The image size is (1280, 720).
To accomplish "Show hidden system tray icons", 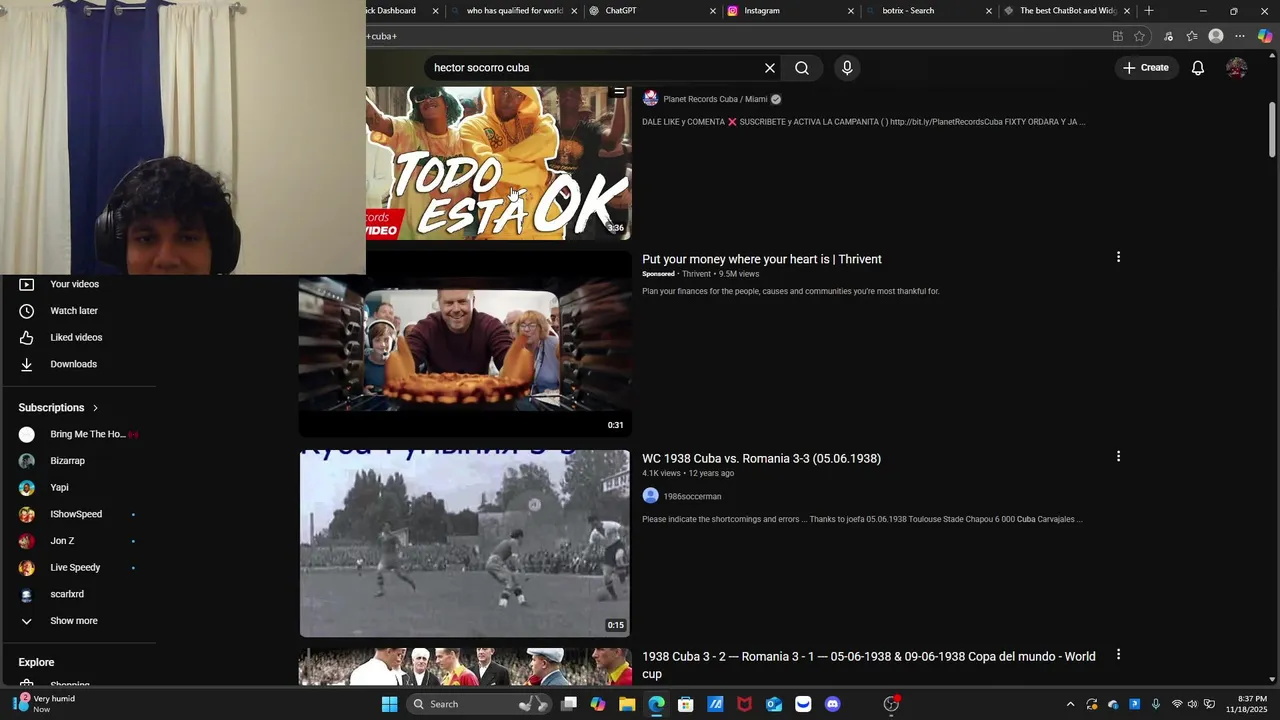I will 1070,704.
